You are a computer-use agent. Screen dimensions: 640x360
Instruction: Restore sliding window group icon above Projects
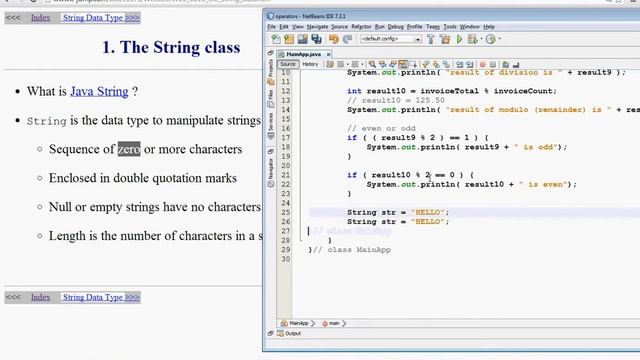(x=270, y=53)
